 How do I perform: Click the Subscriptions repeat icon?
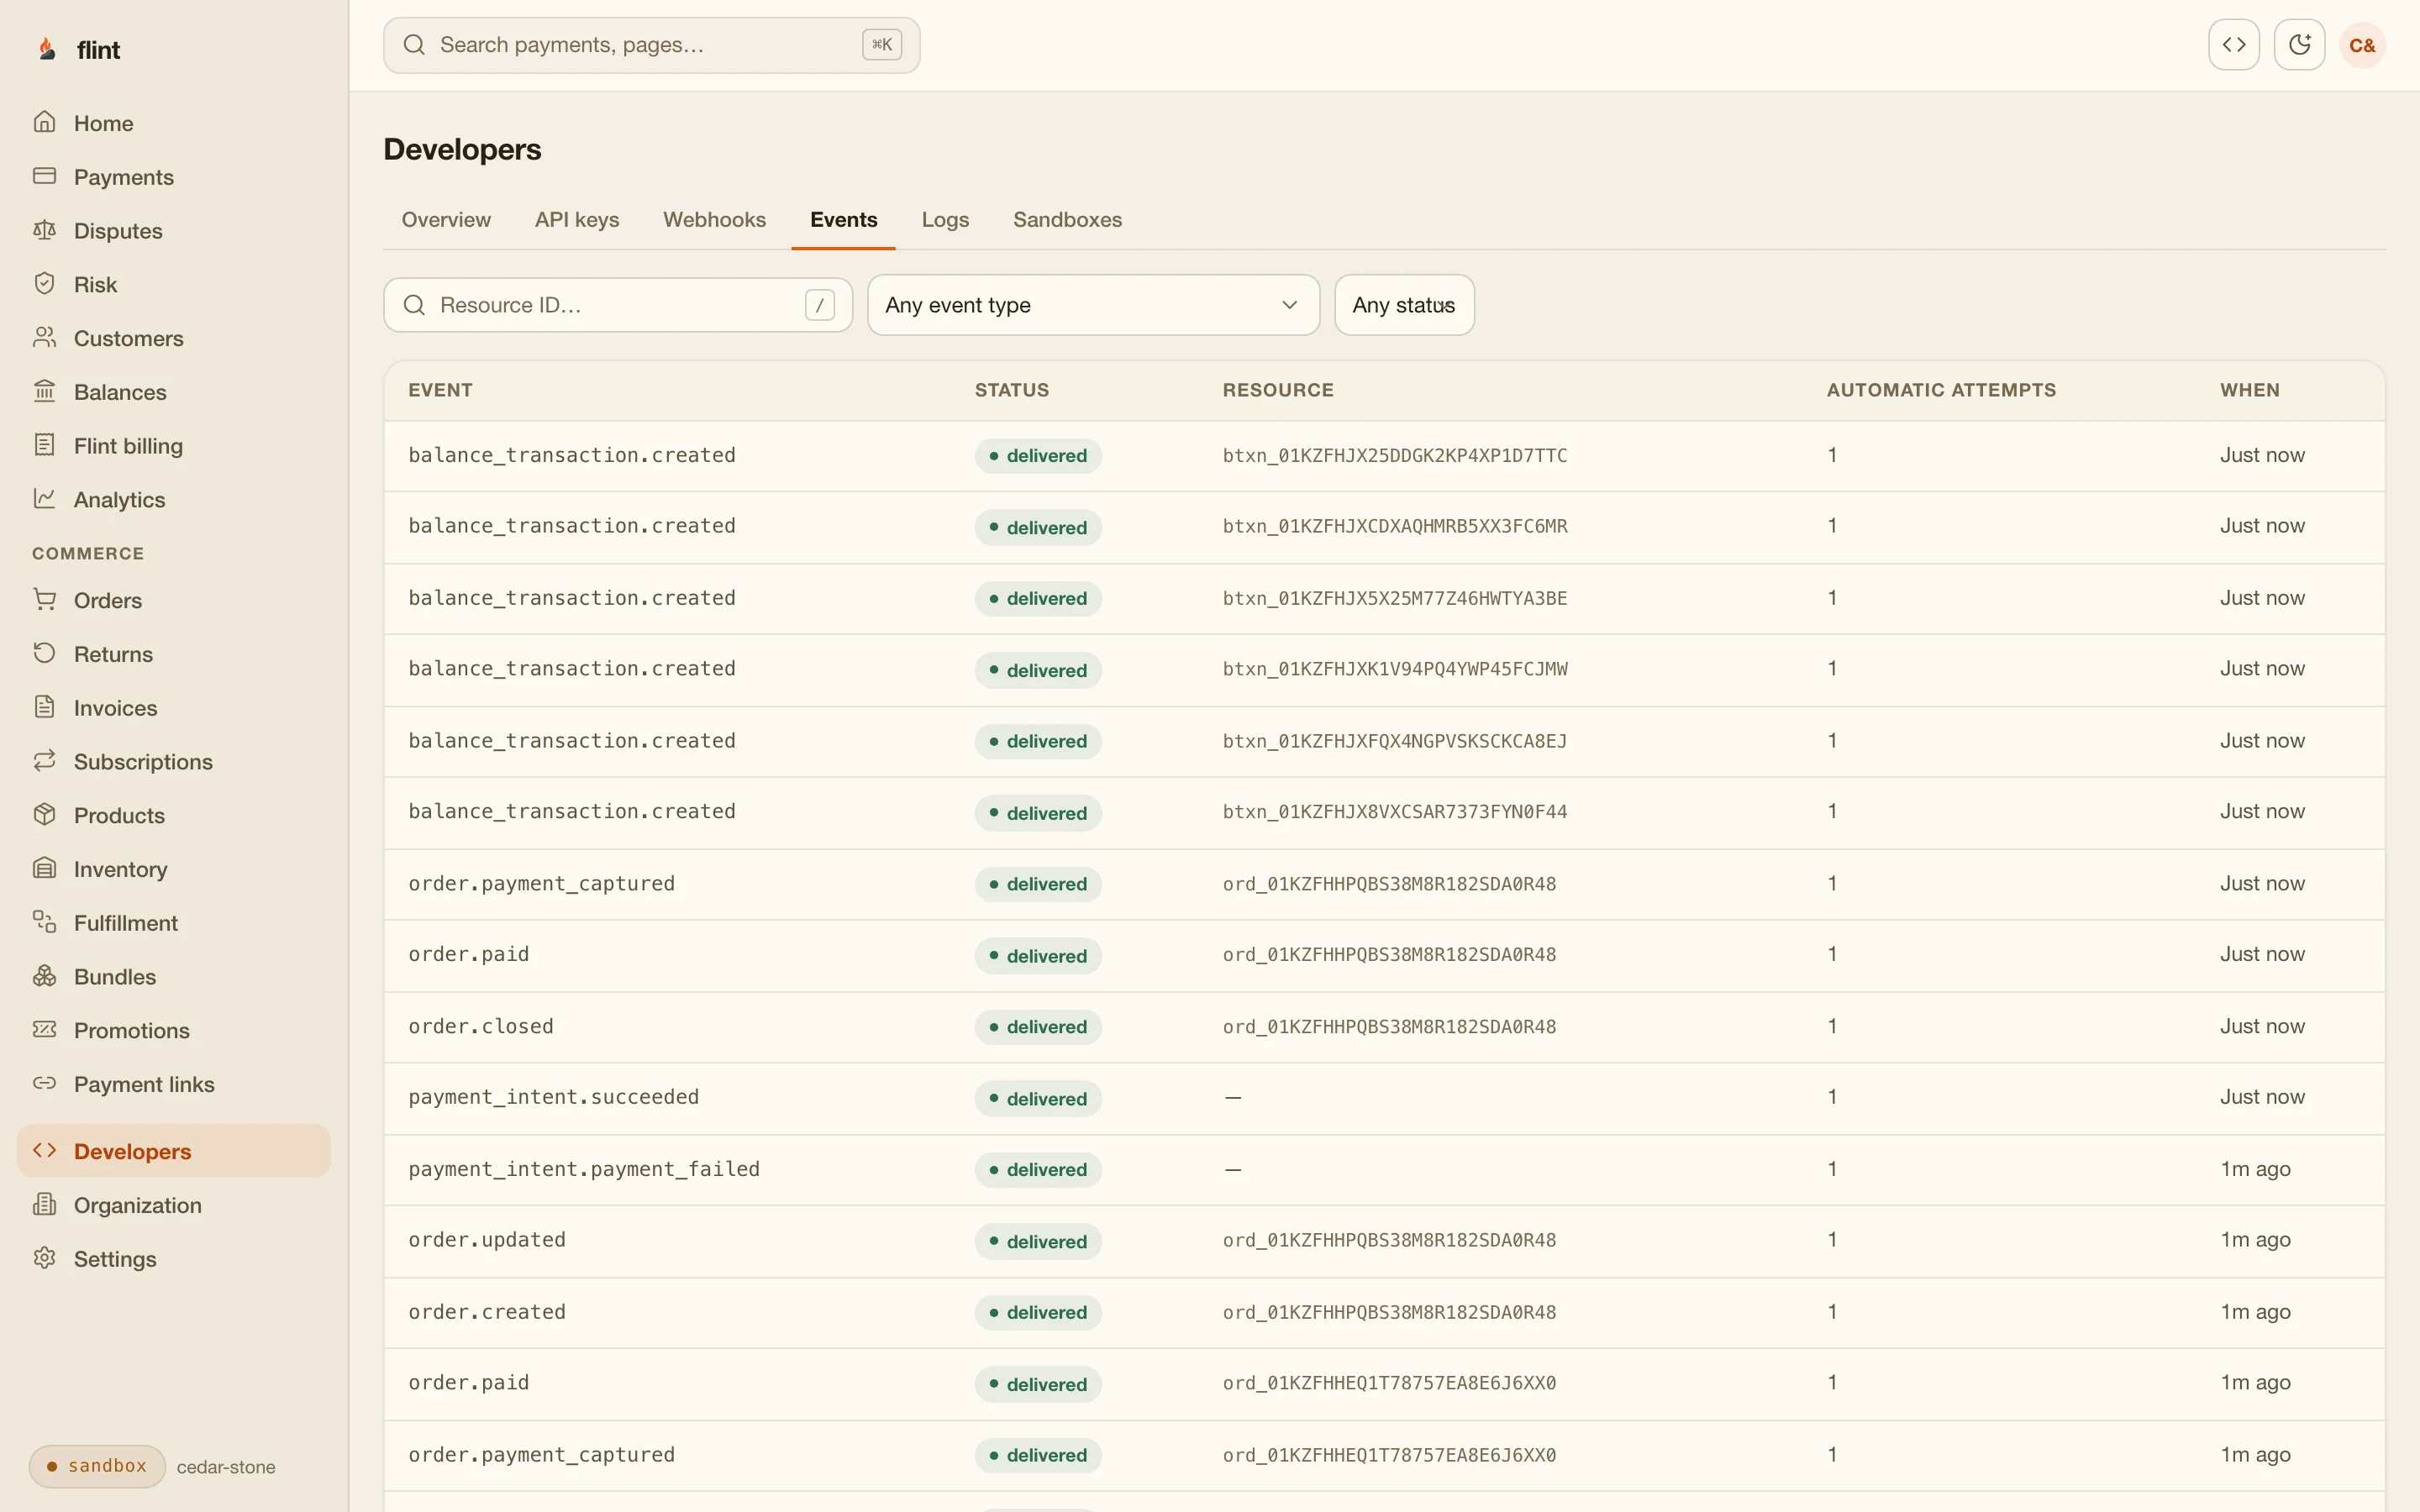[44, 761]
